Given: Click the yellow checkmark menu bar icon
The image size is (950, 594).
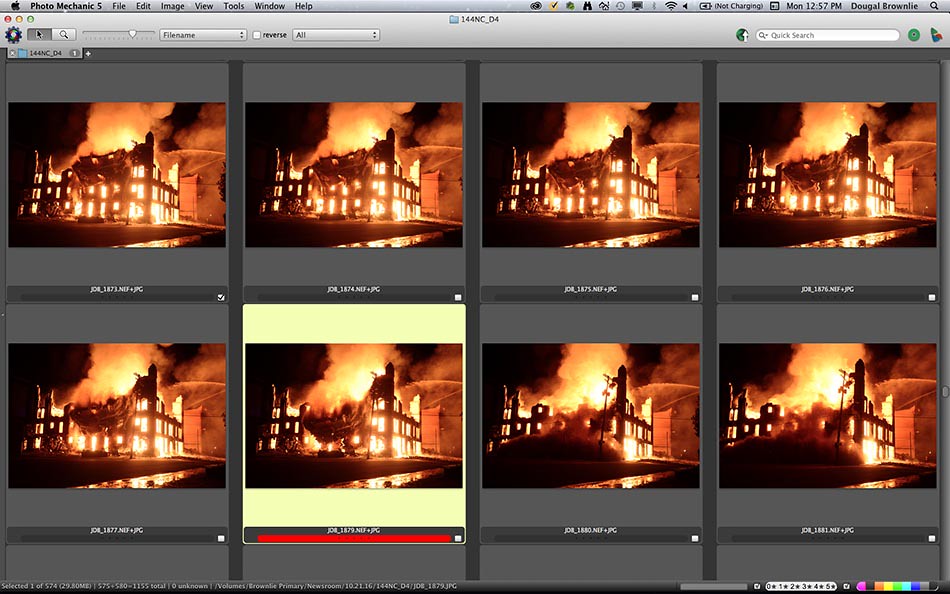Looking at the screenshot, I should coord(554,6).
